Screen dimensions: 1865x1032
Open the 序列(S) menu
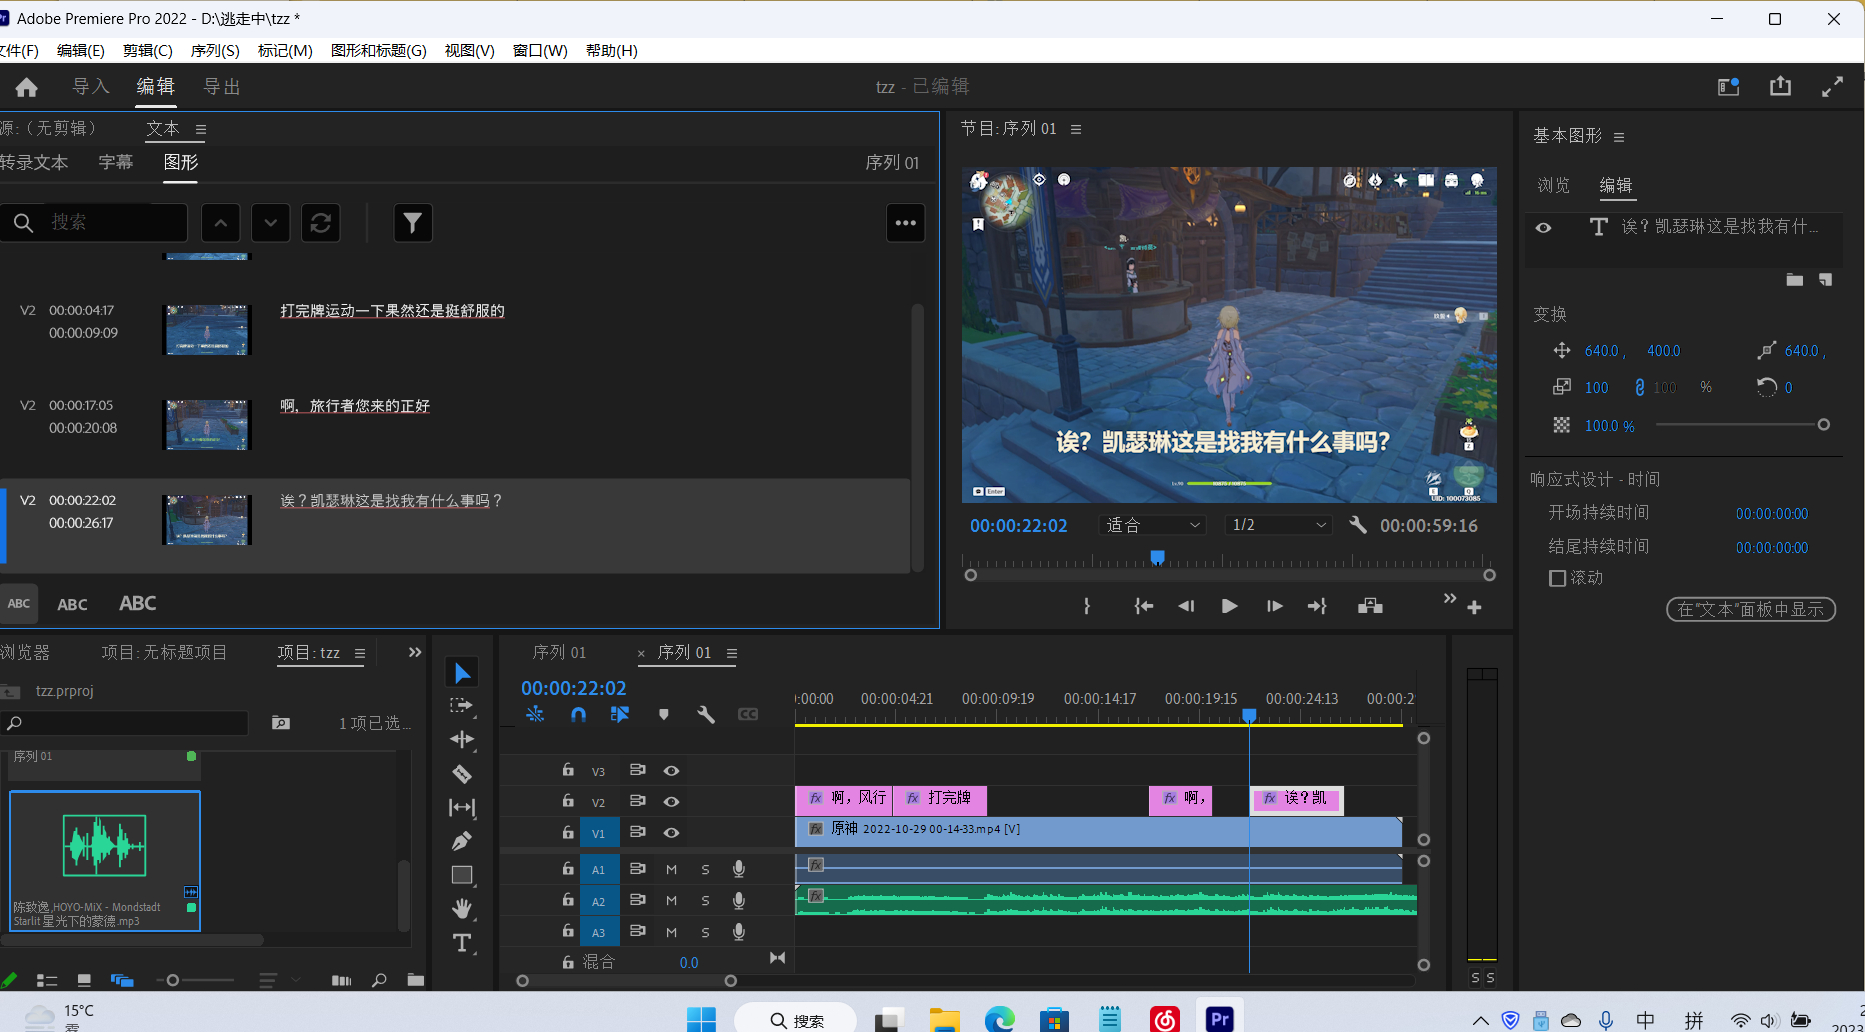click(x=215, y=50)
